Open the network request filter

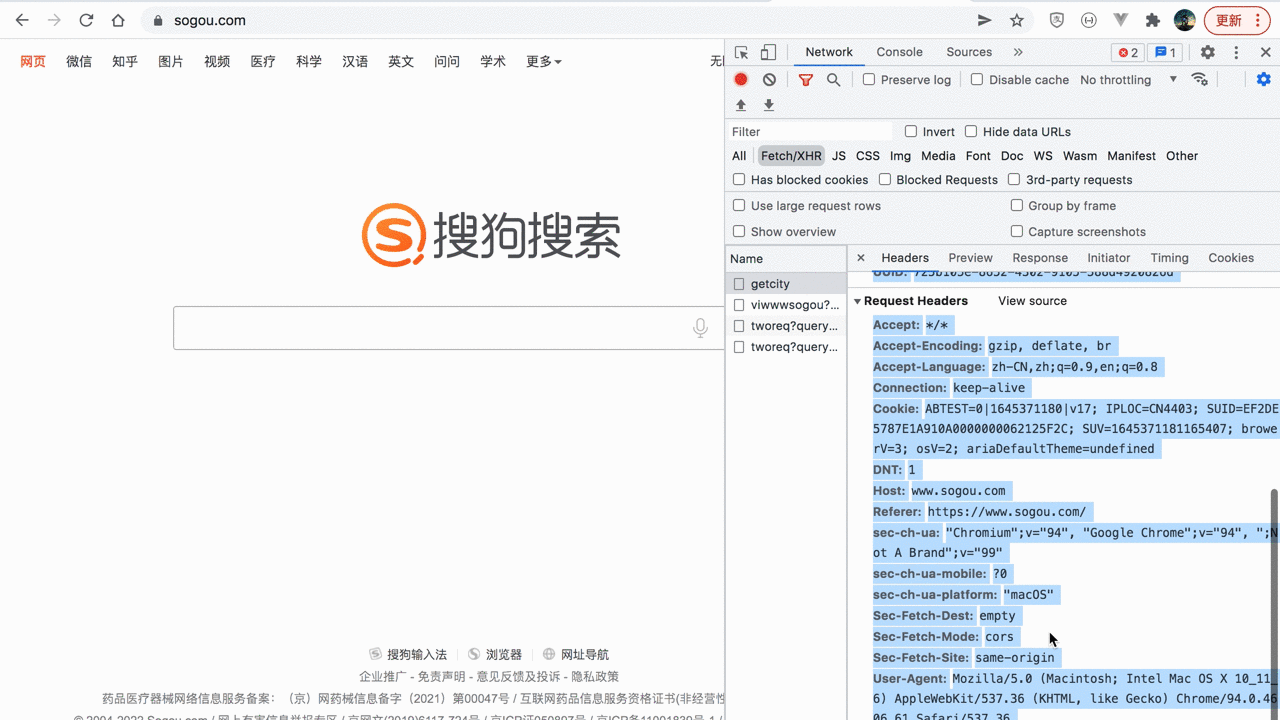806,79
